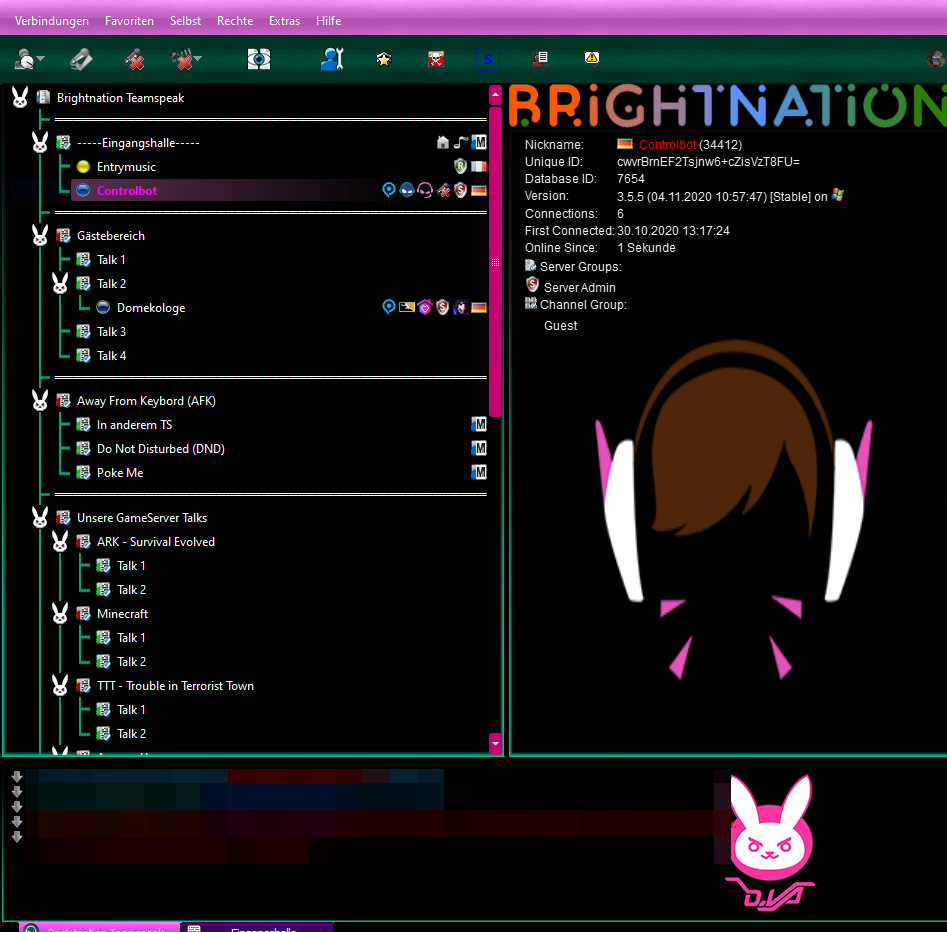Click the Brightnation banner image
The height and width of the screenshot is (932, 947).
(x=727, y=106)
